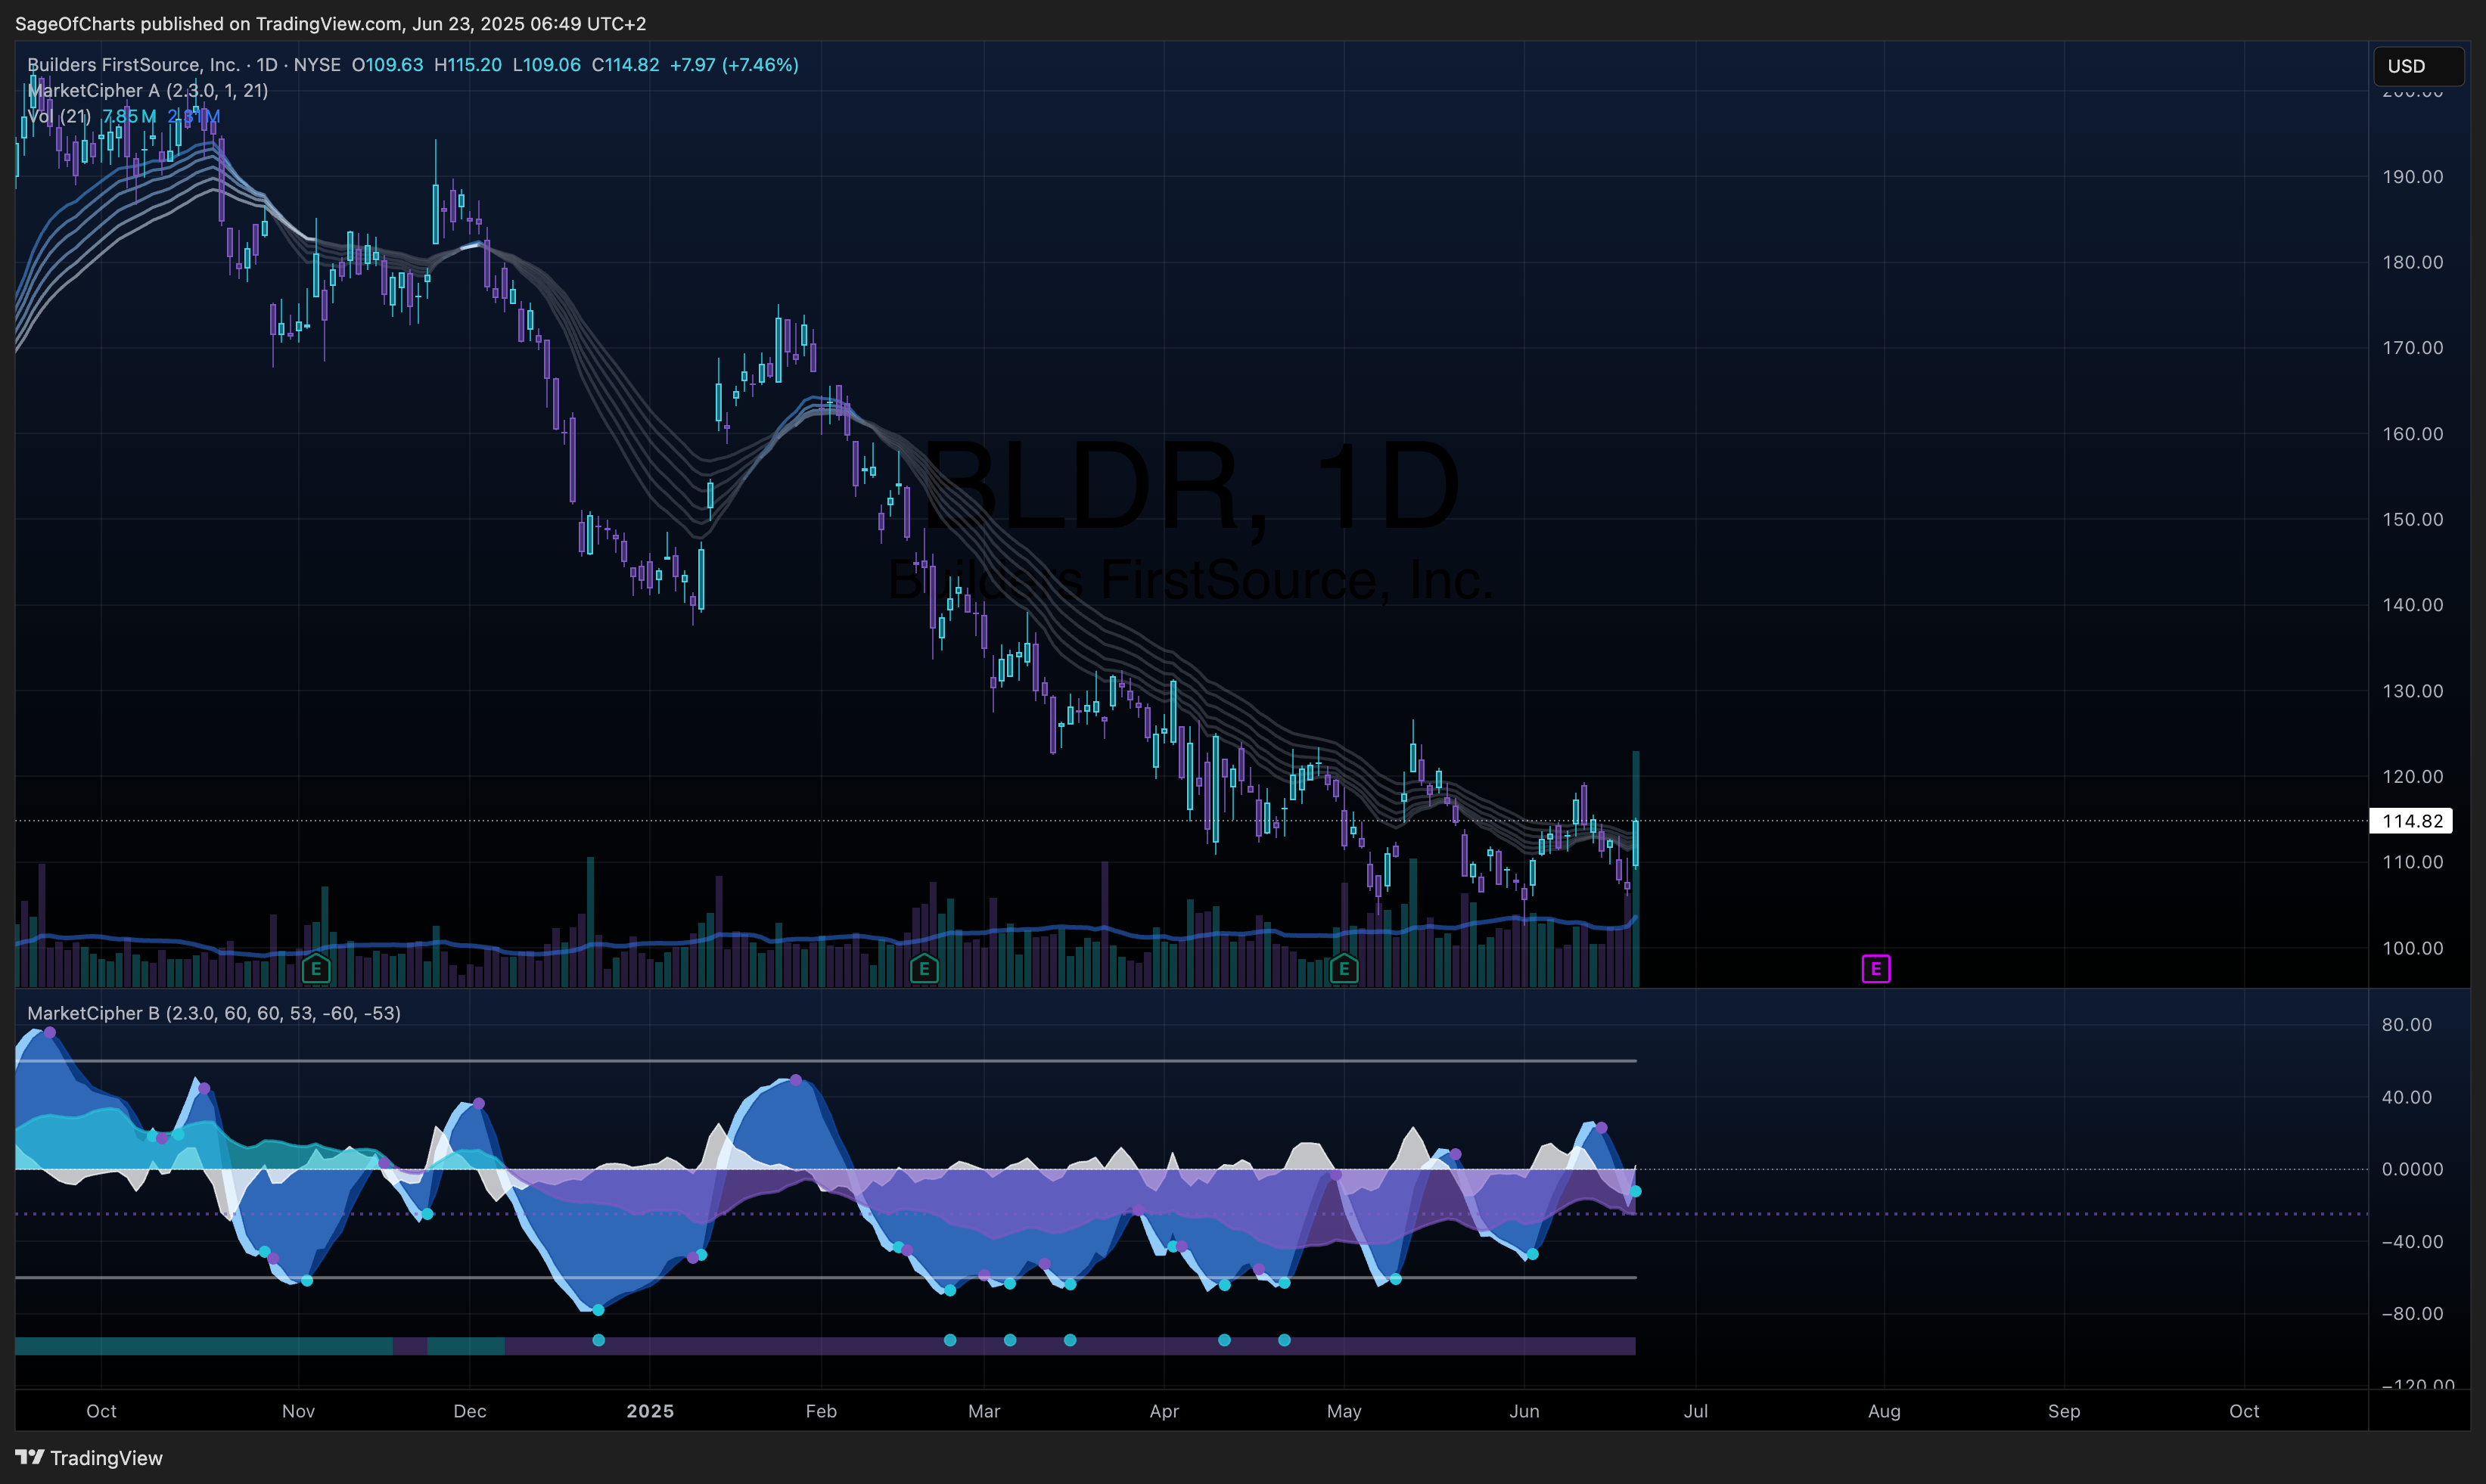Click the 2025 label on time axis
The height and width of the screenshot is (1484, 2486).
click(650, 1411)
